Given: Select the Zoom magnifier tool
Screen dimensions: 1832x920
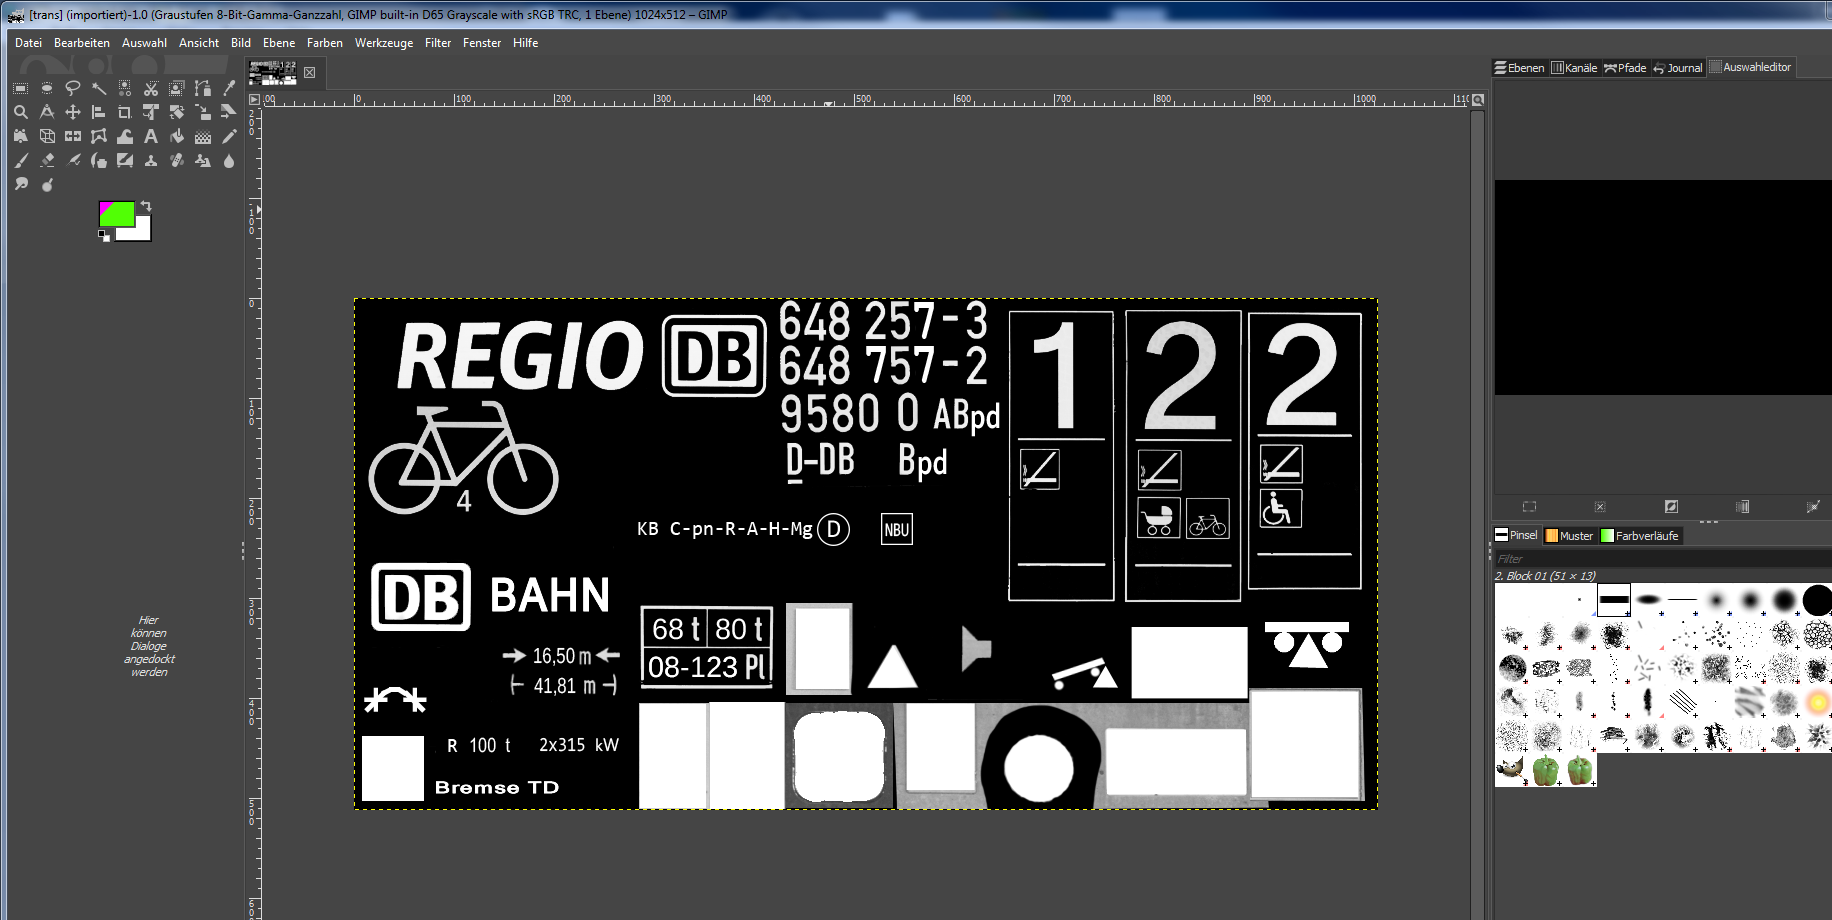Looking at the screenshot, I should click(x=20, y=112).
